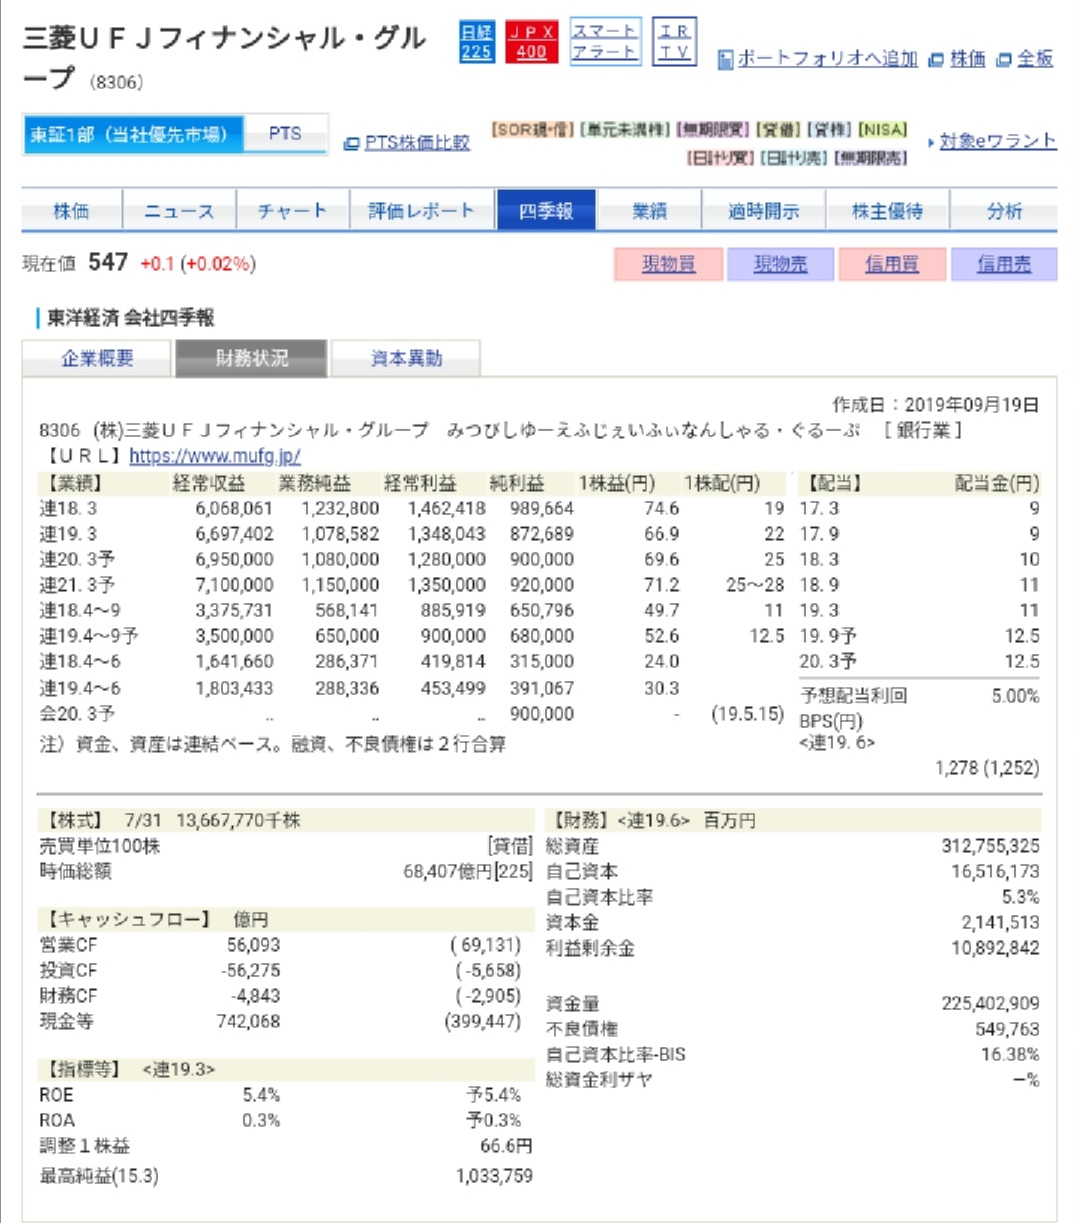
Task: Open the 適時開示 tab
Action: pyautogui.click(x=763, y=211)
